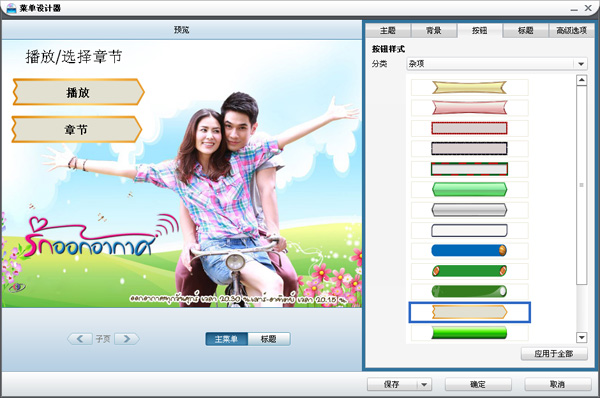Image resolution: width=600 pixels, height=398 pixels.
Task: Click the 应用于全部 button
Action: [554, 354]
